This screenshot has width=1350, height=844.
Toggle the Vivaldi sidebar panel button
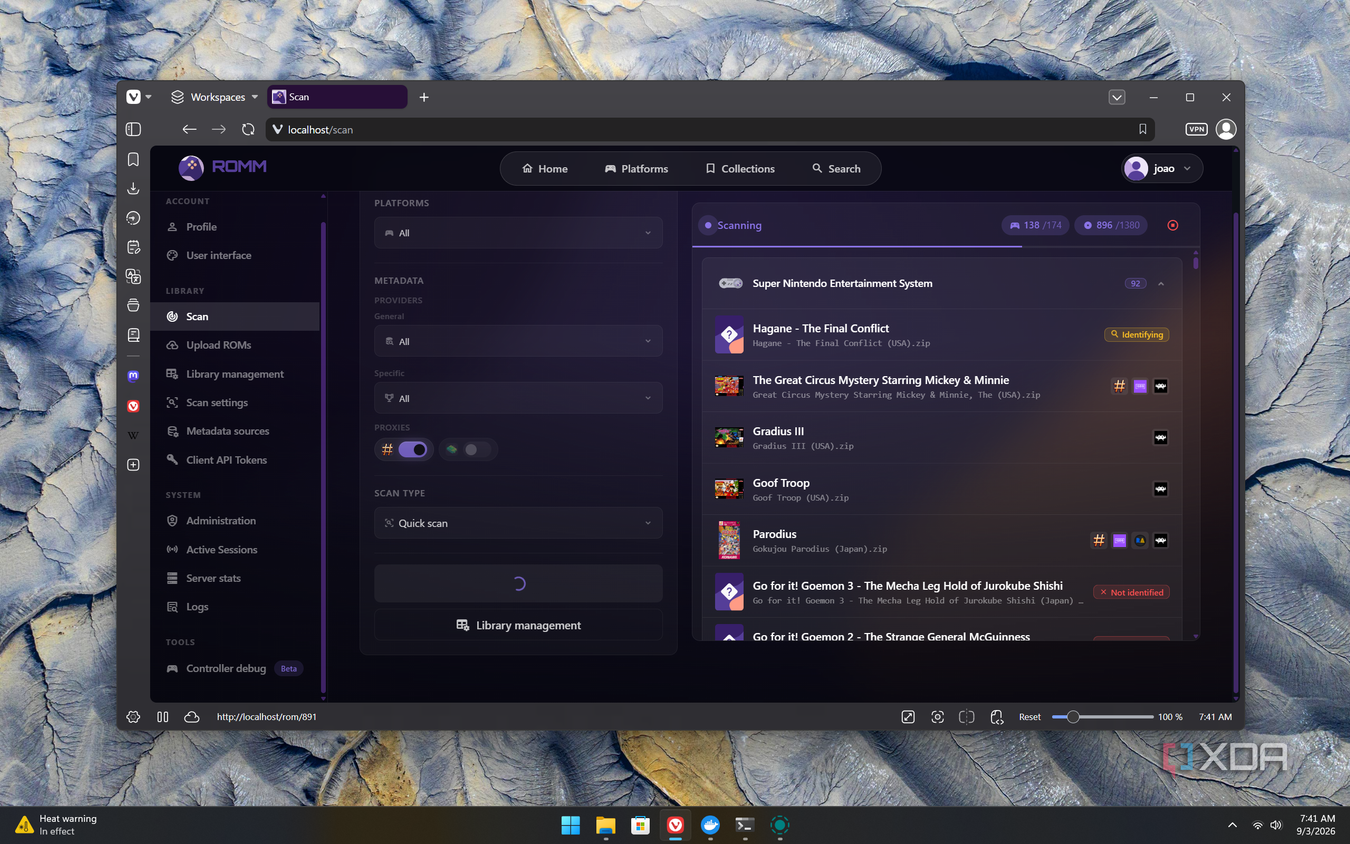133,129
